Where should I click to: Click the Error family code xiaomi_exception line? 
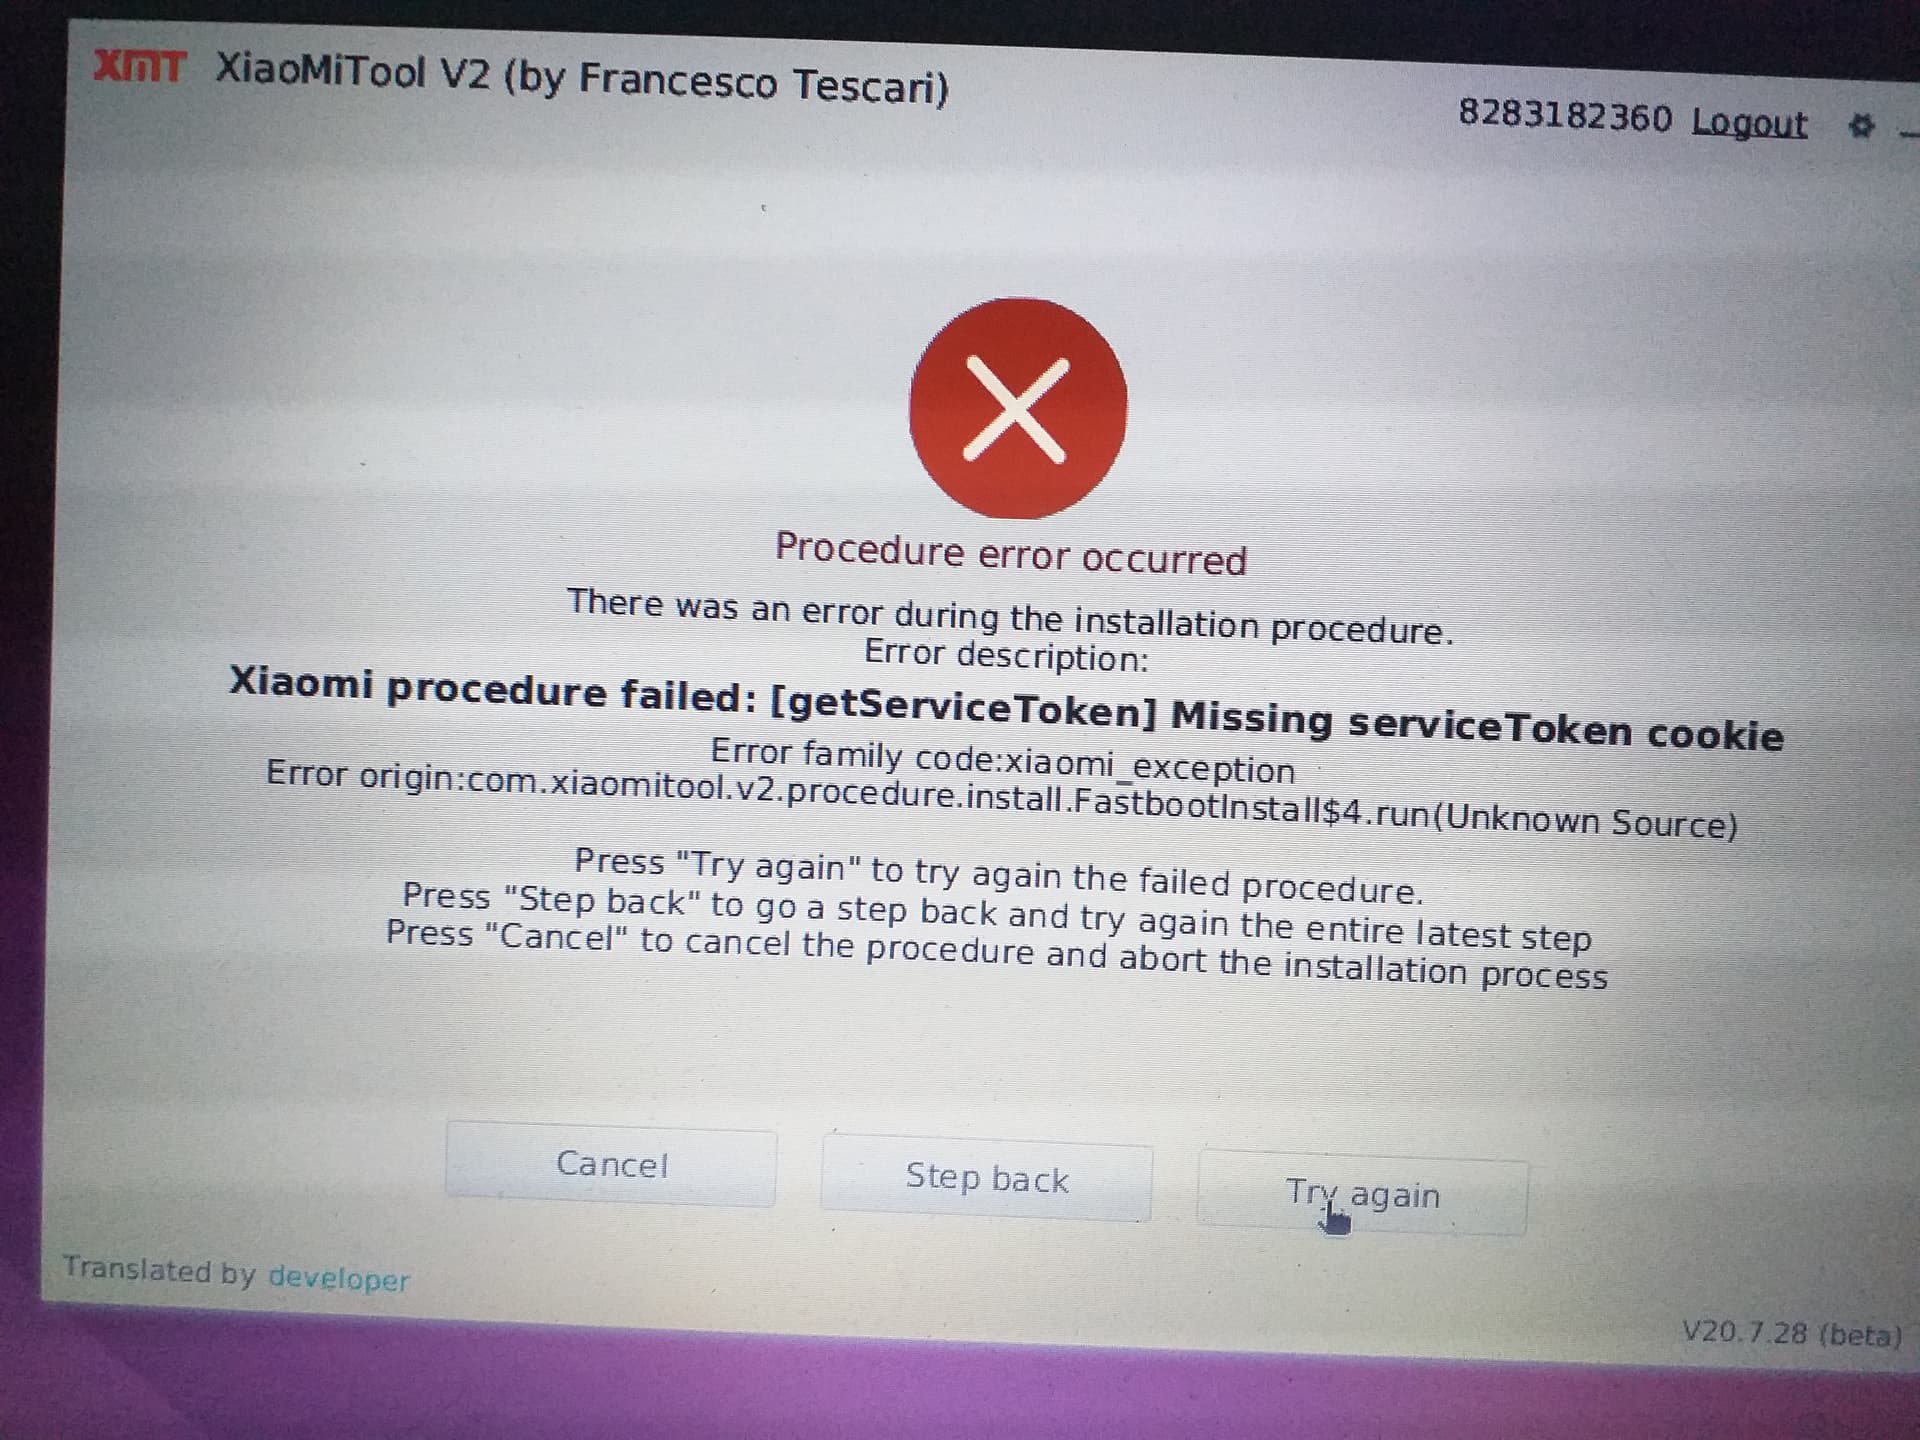tap(1002, 761)
